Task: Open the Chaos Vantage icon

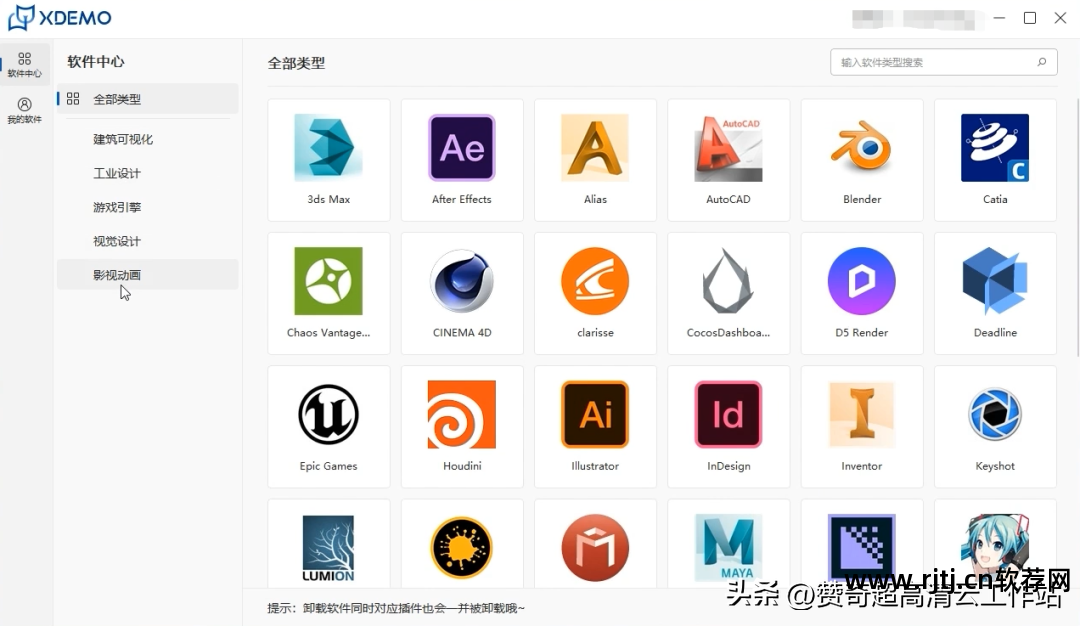Action: [328, 281]
